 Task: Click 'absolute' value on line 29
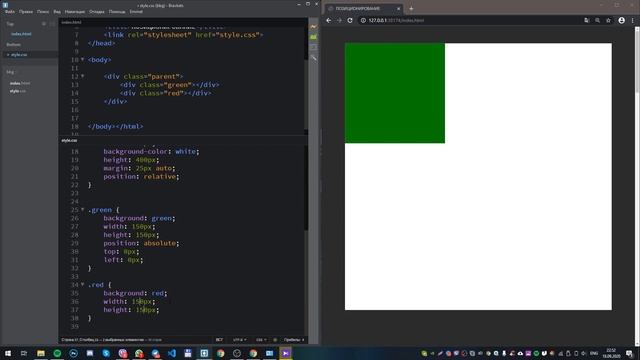(160, 243)
